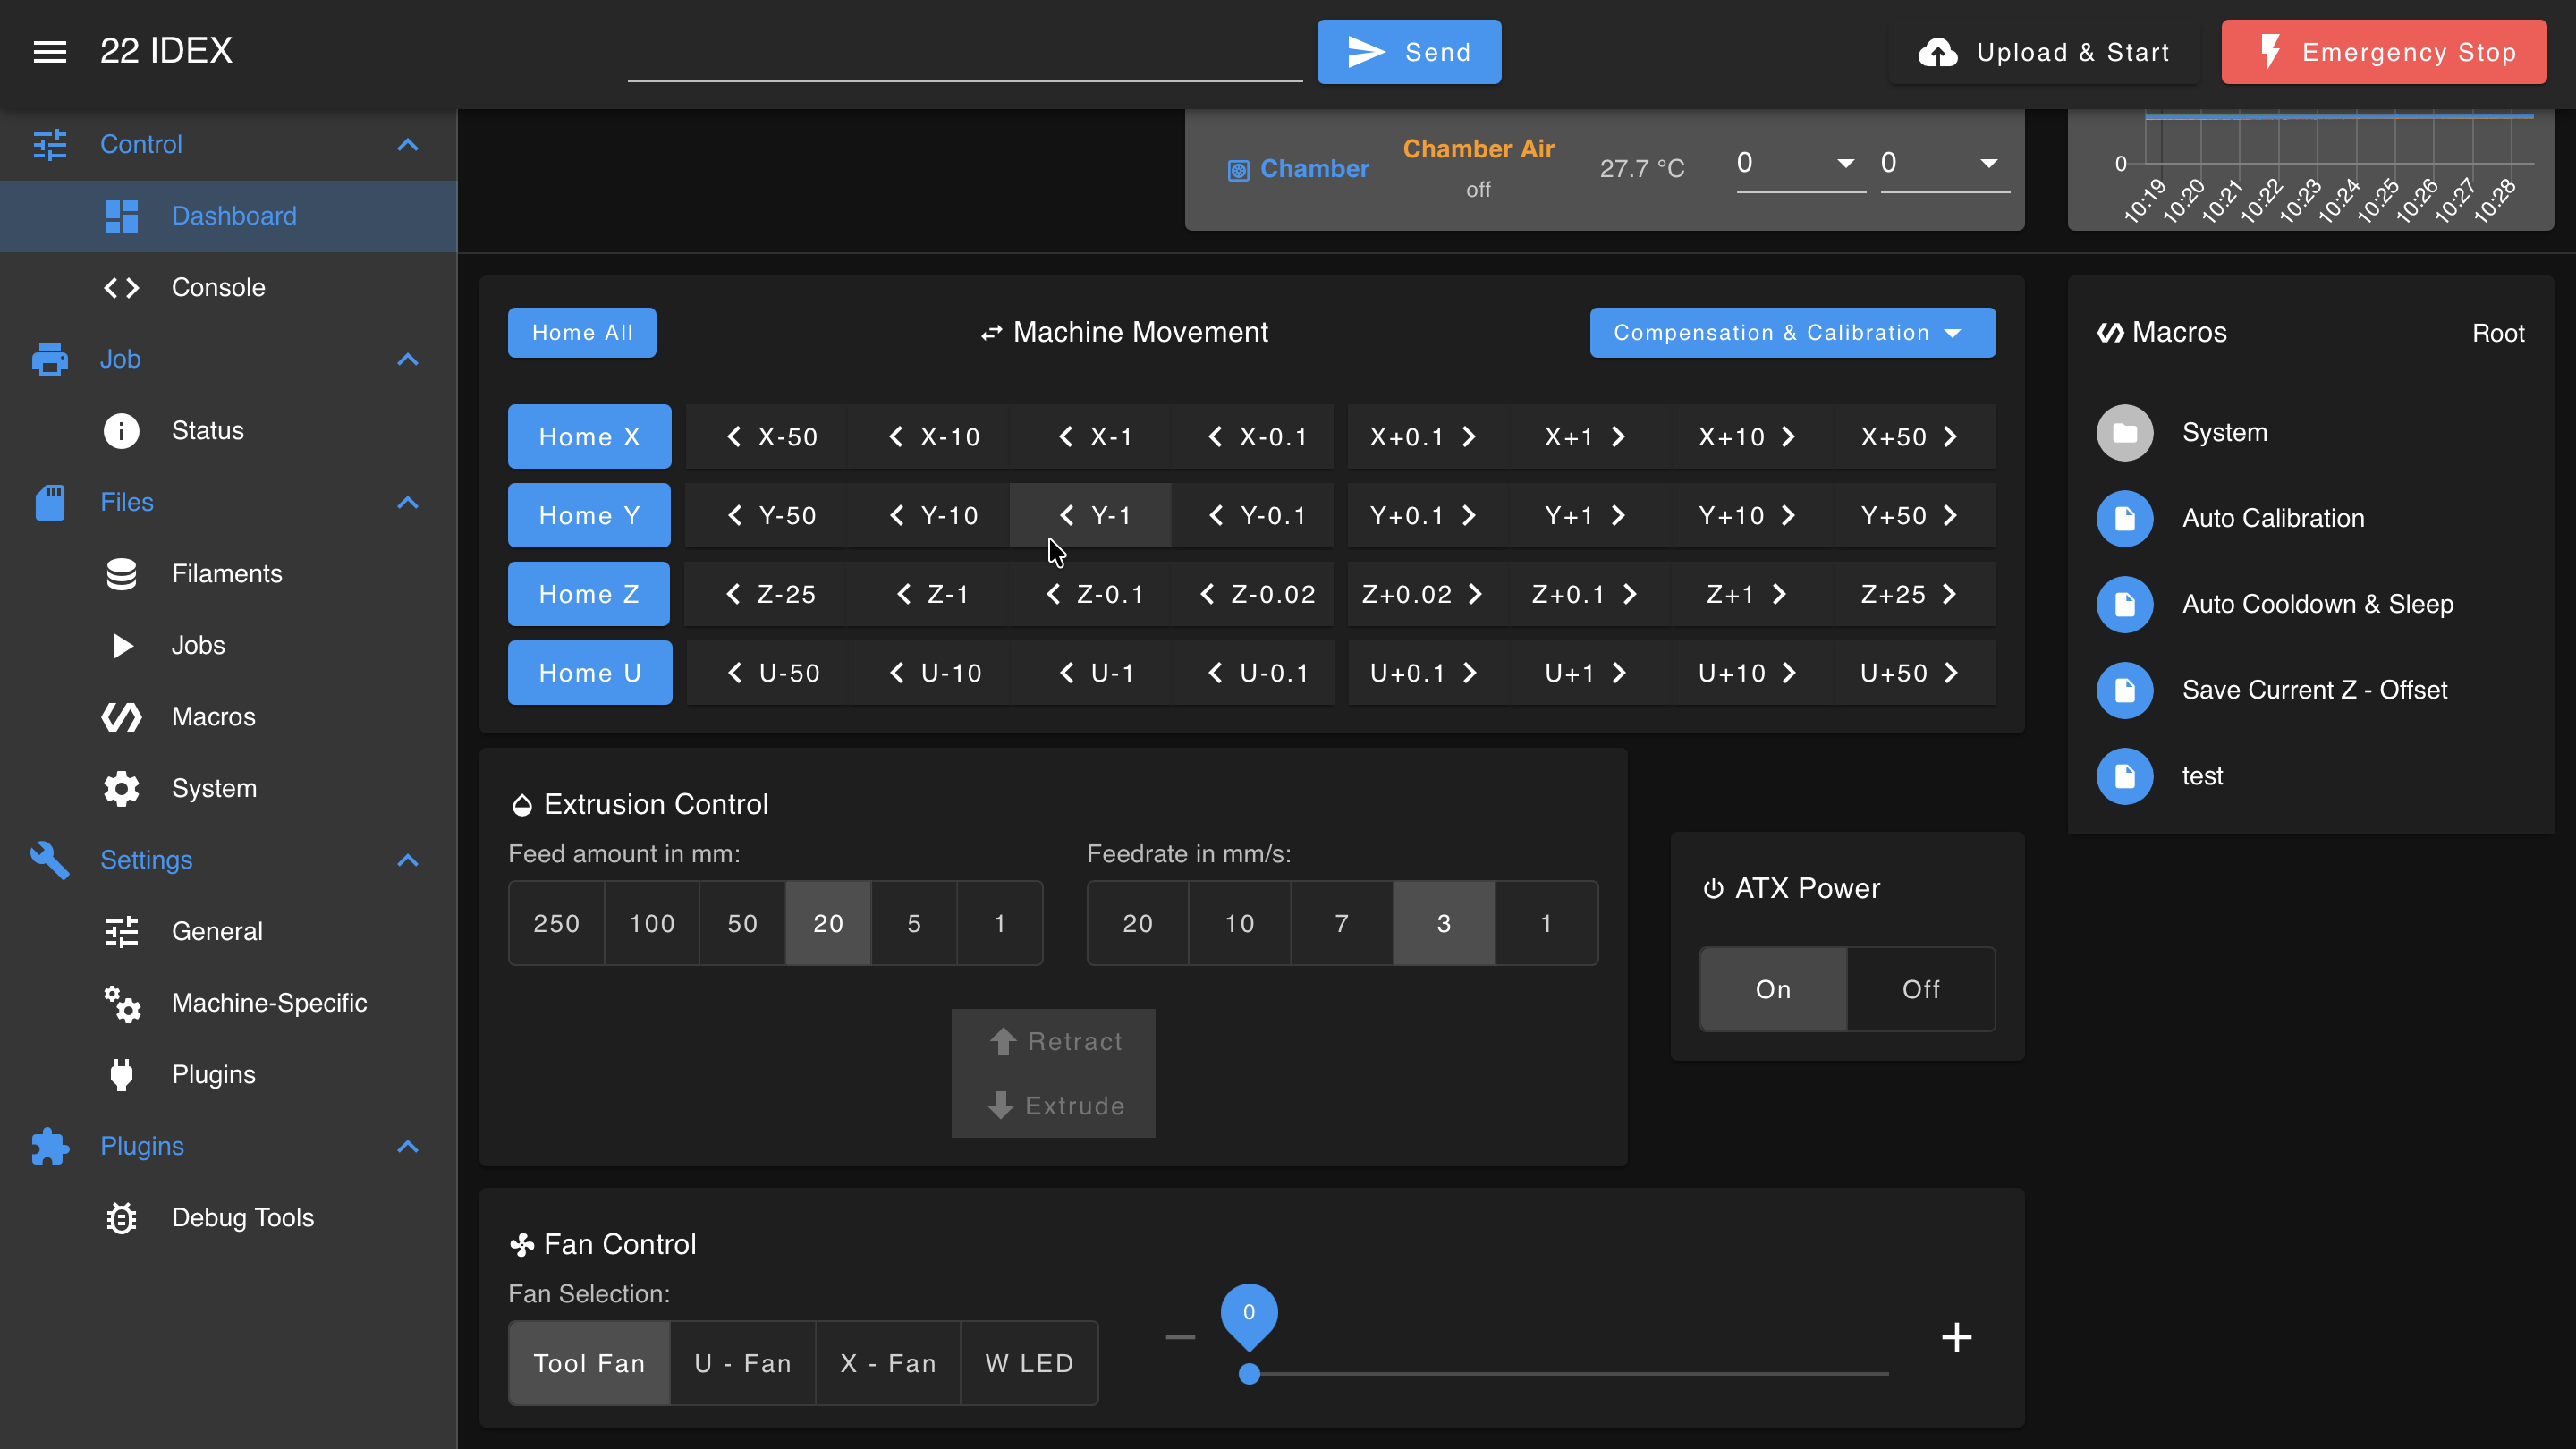This screenshot has height=1449, width=2576.
Task: Click Home Z button
Action: [x=589, y=595]
